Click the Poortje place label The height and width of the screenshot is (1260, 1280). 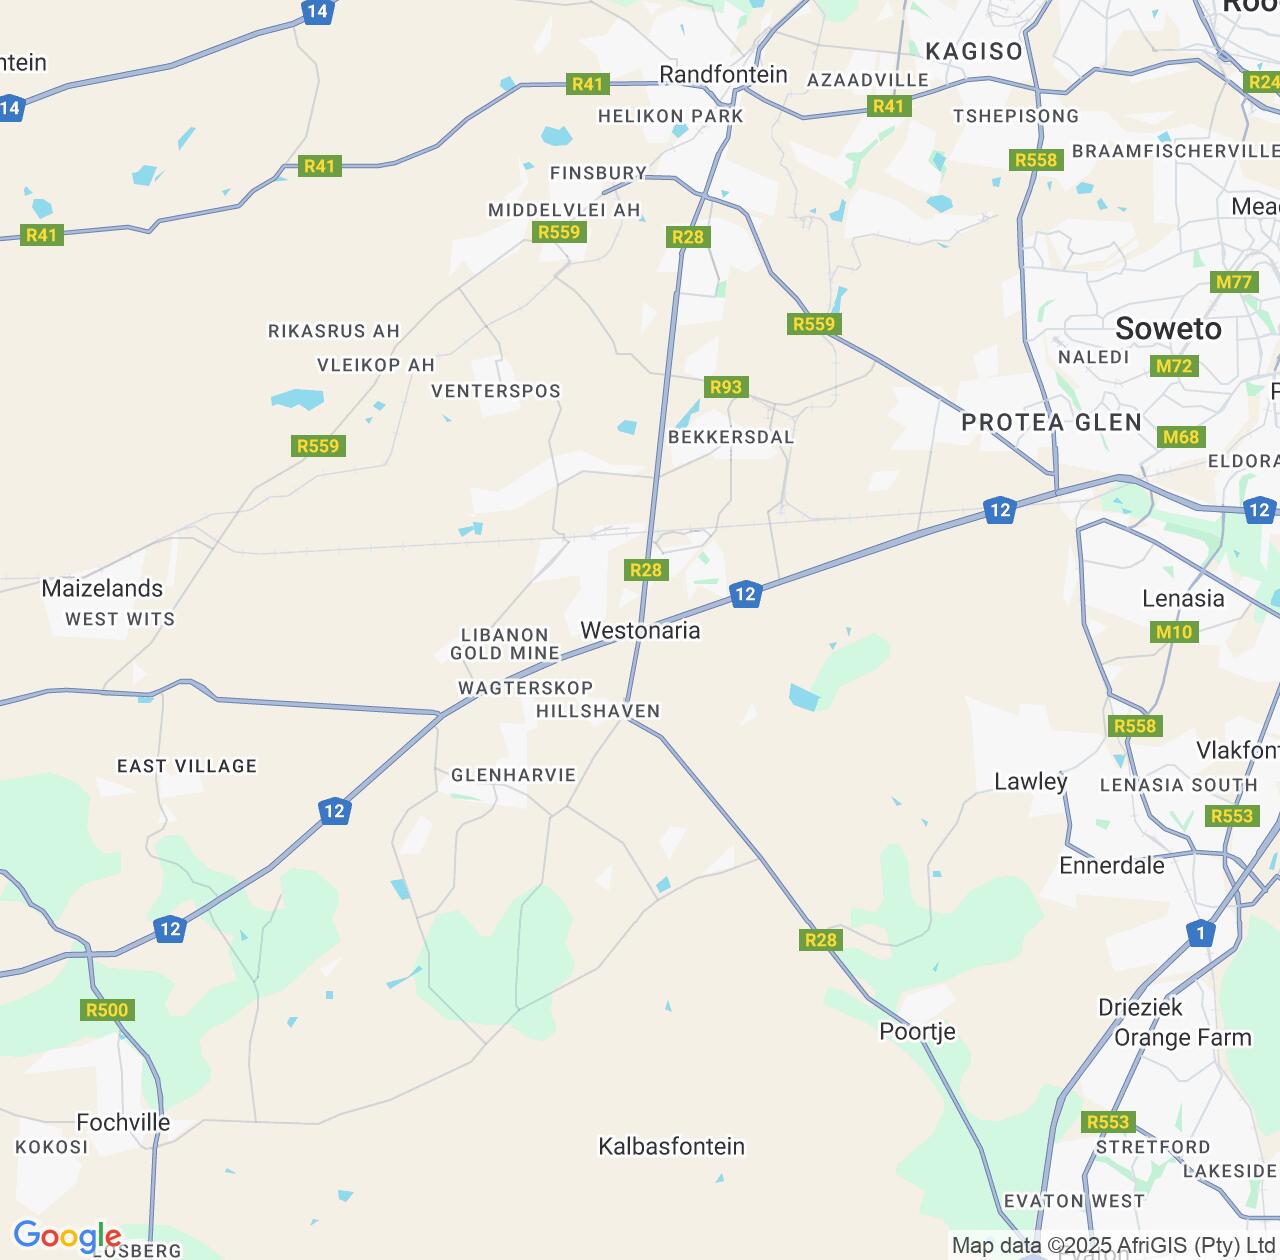[x=918, y=1032]
